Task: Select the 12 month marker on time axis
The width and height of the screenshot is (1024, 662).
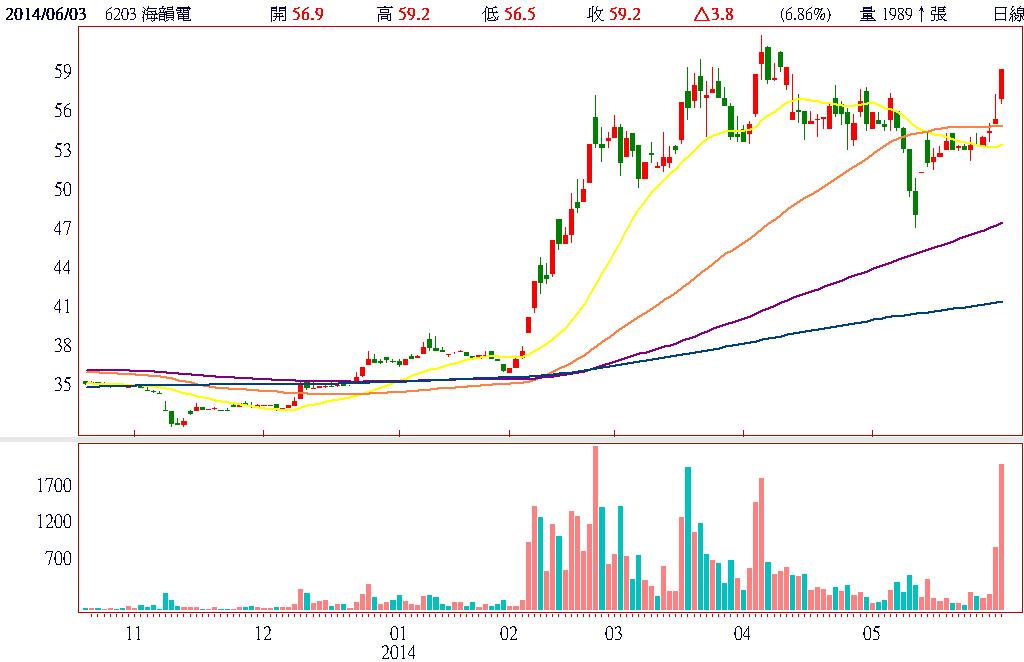Action: point(263,633)
